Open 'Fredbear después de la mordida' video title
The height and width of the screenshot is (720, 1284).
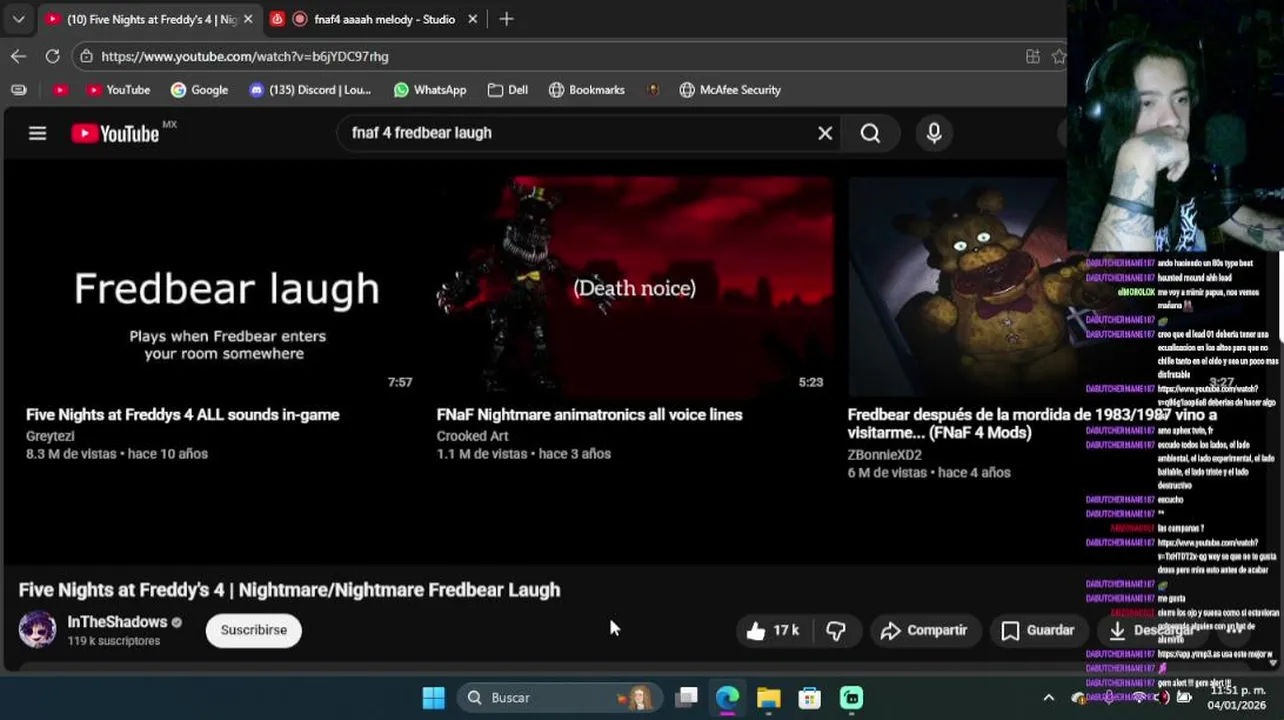coord(1032,423)
